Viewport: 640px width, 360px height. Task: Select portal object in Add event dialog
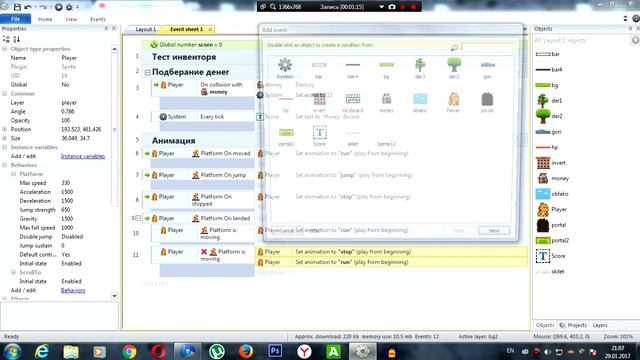pos(487,102)
